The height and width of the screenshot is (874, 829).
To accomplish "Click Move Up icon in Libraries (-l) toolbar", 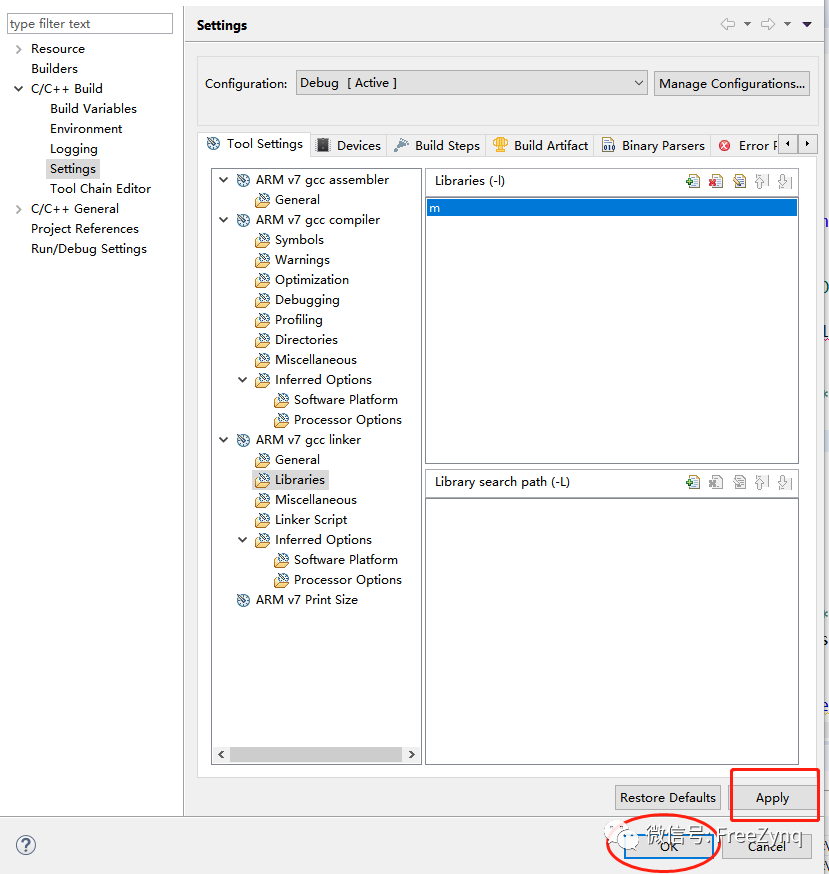I will click(x=762, y=181).
